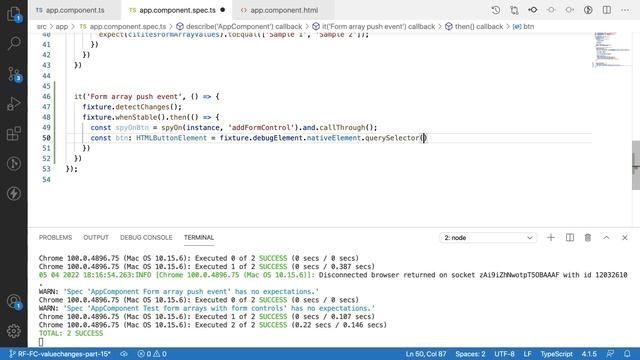The image size is (640, 360).
Task: Switch to the app.component.ts tab
Action: 75,10
